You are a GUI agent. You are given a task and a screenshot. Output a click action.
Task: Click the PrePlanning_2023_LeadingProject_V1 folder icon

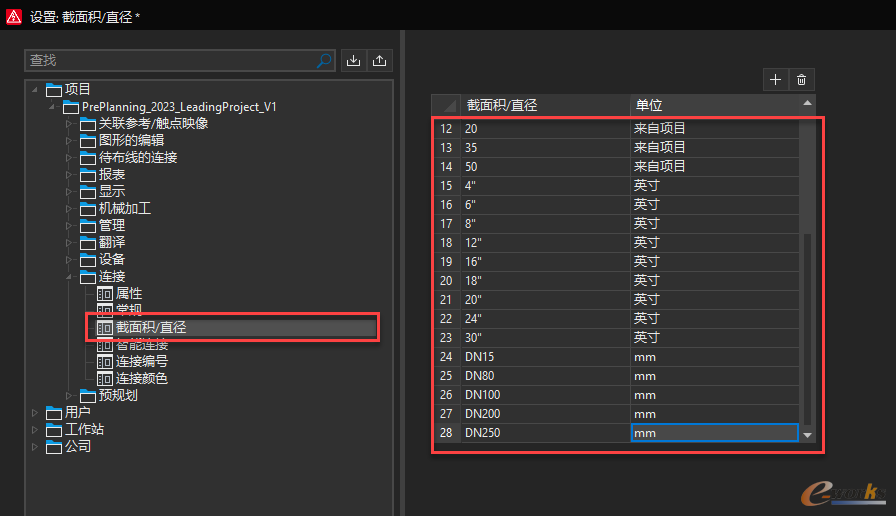point(71,107)
